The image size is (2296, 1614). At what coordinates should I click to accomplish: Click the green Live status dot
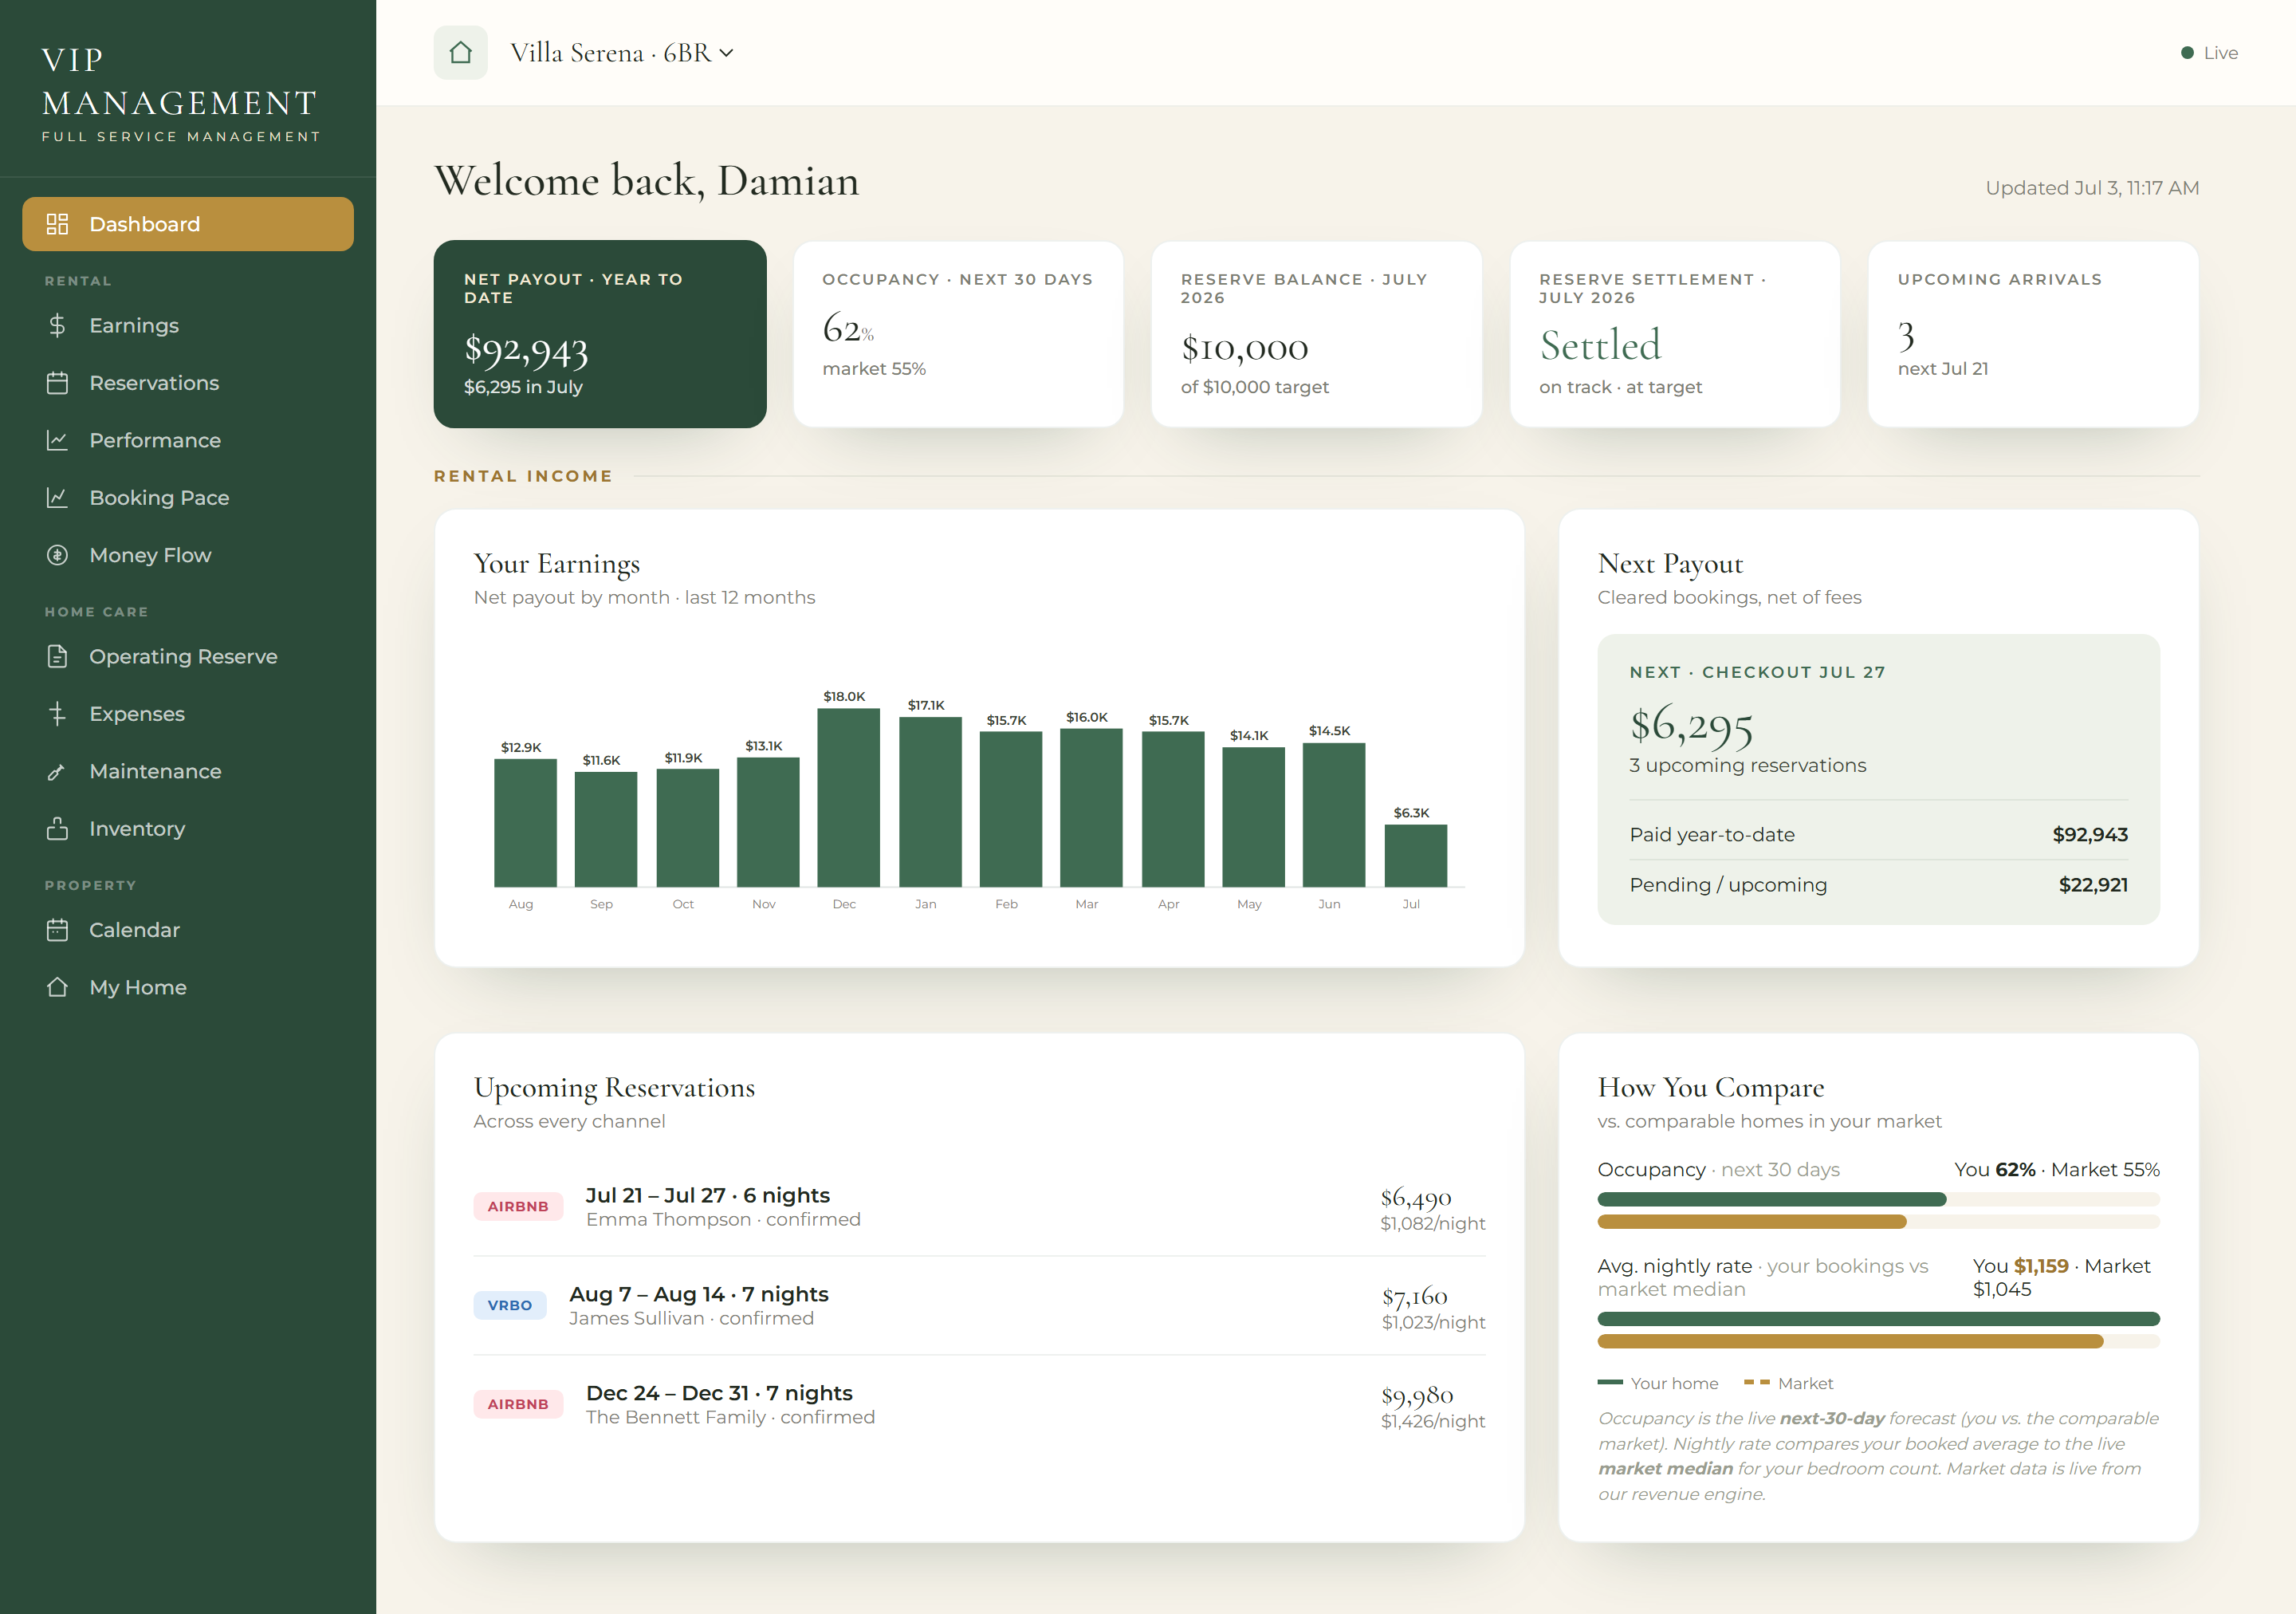(2187, 53)
